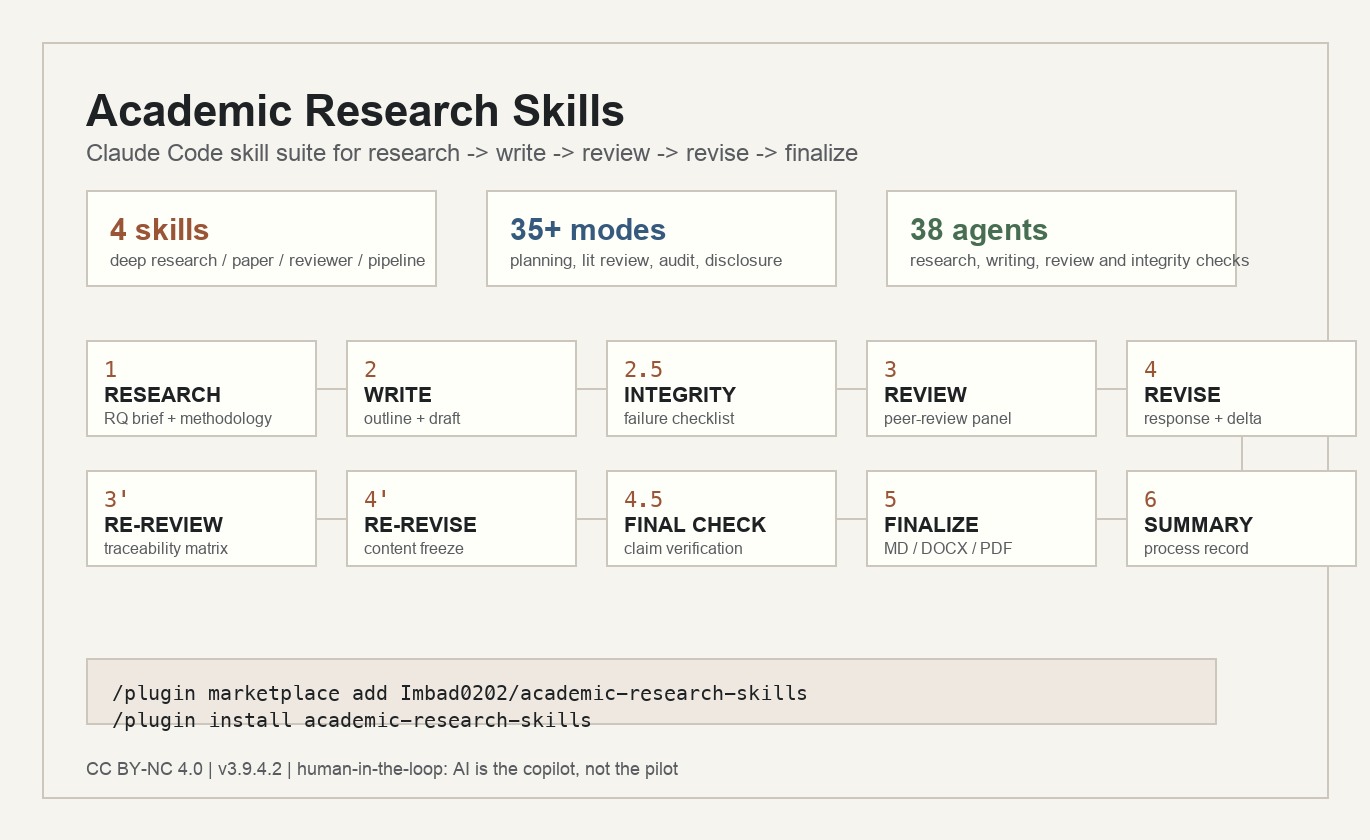Select 'deep research / paper / reviewer / pipeline' text
Screen dimensions: 1370x840
pos(267,260)
